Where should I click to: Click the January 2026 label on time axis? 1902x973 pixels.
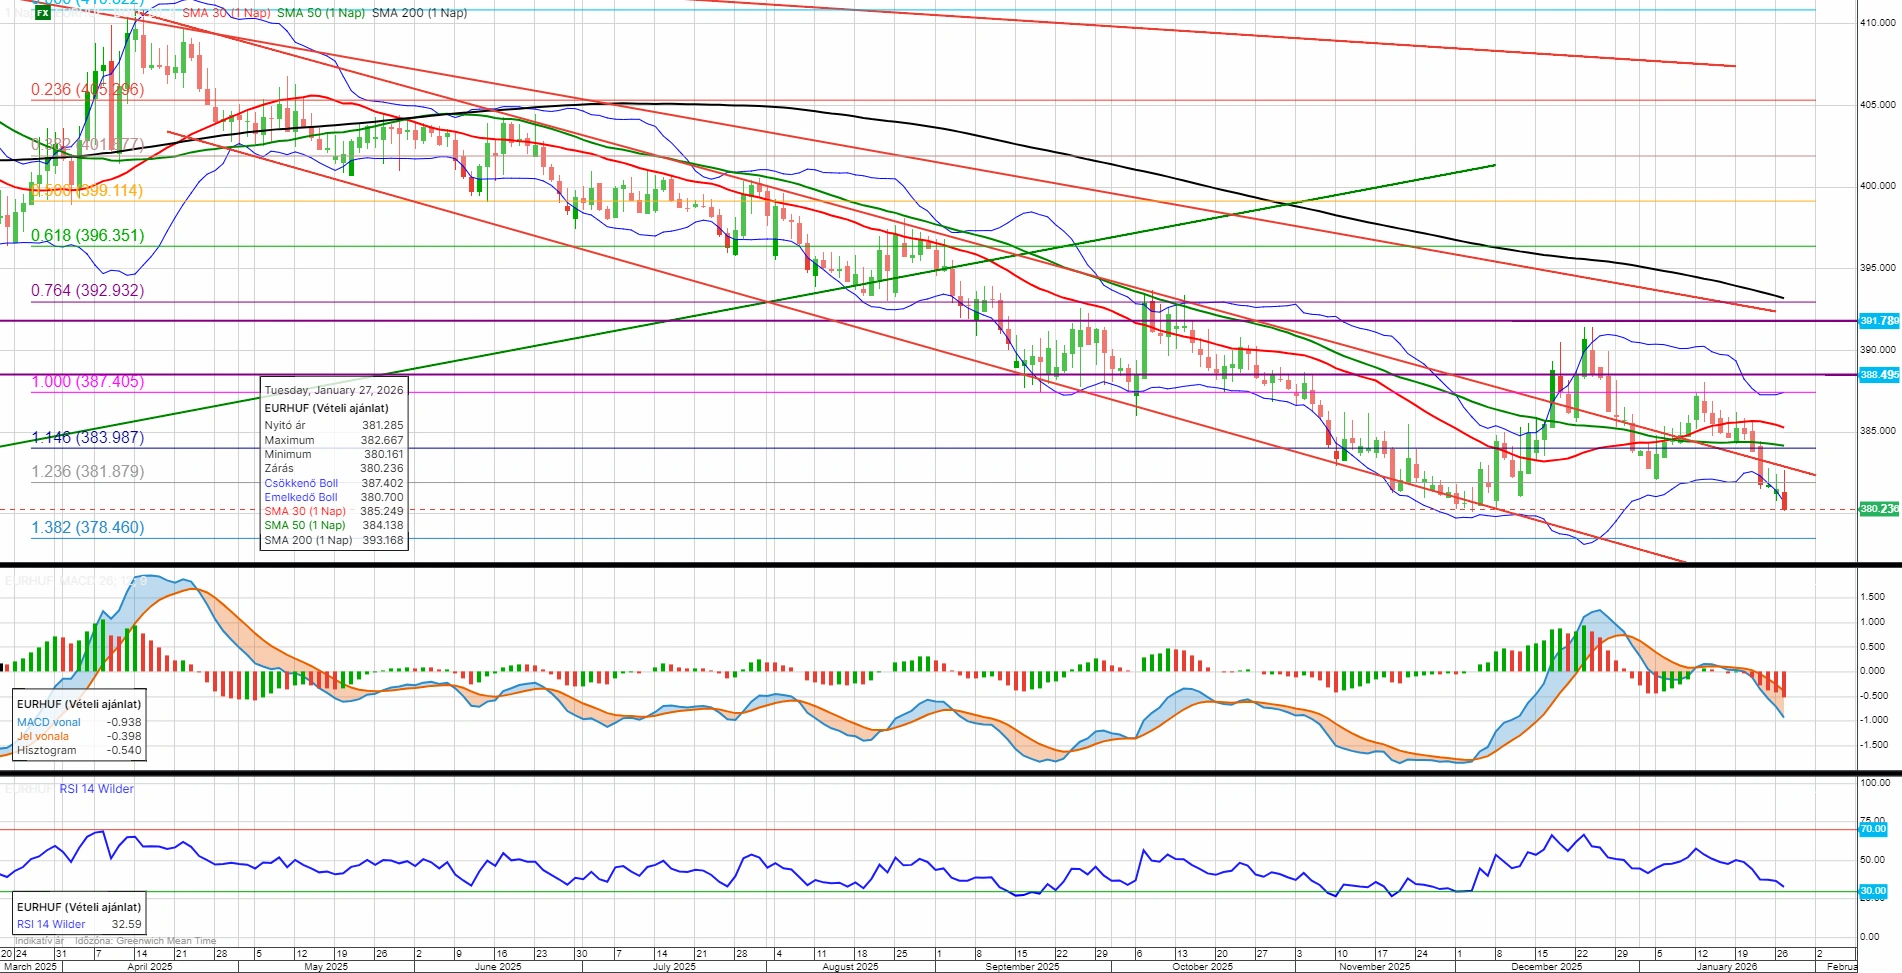pyautogui.click(x=1727, y=967)
